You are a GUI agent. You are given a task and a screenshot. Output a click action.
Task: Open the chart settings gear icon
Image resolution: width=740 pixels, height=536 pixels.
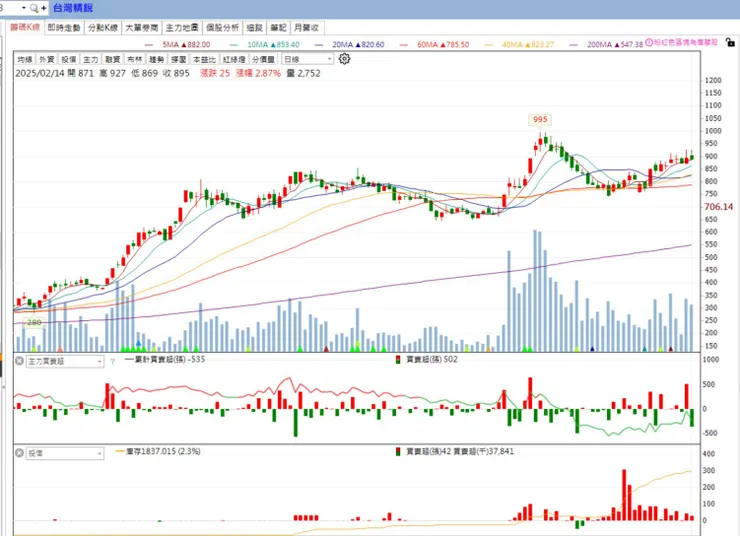point(345,59)
